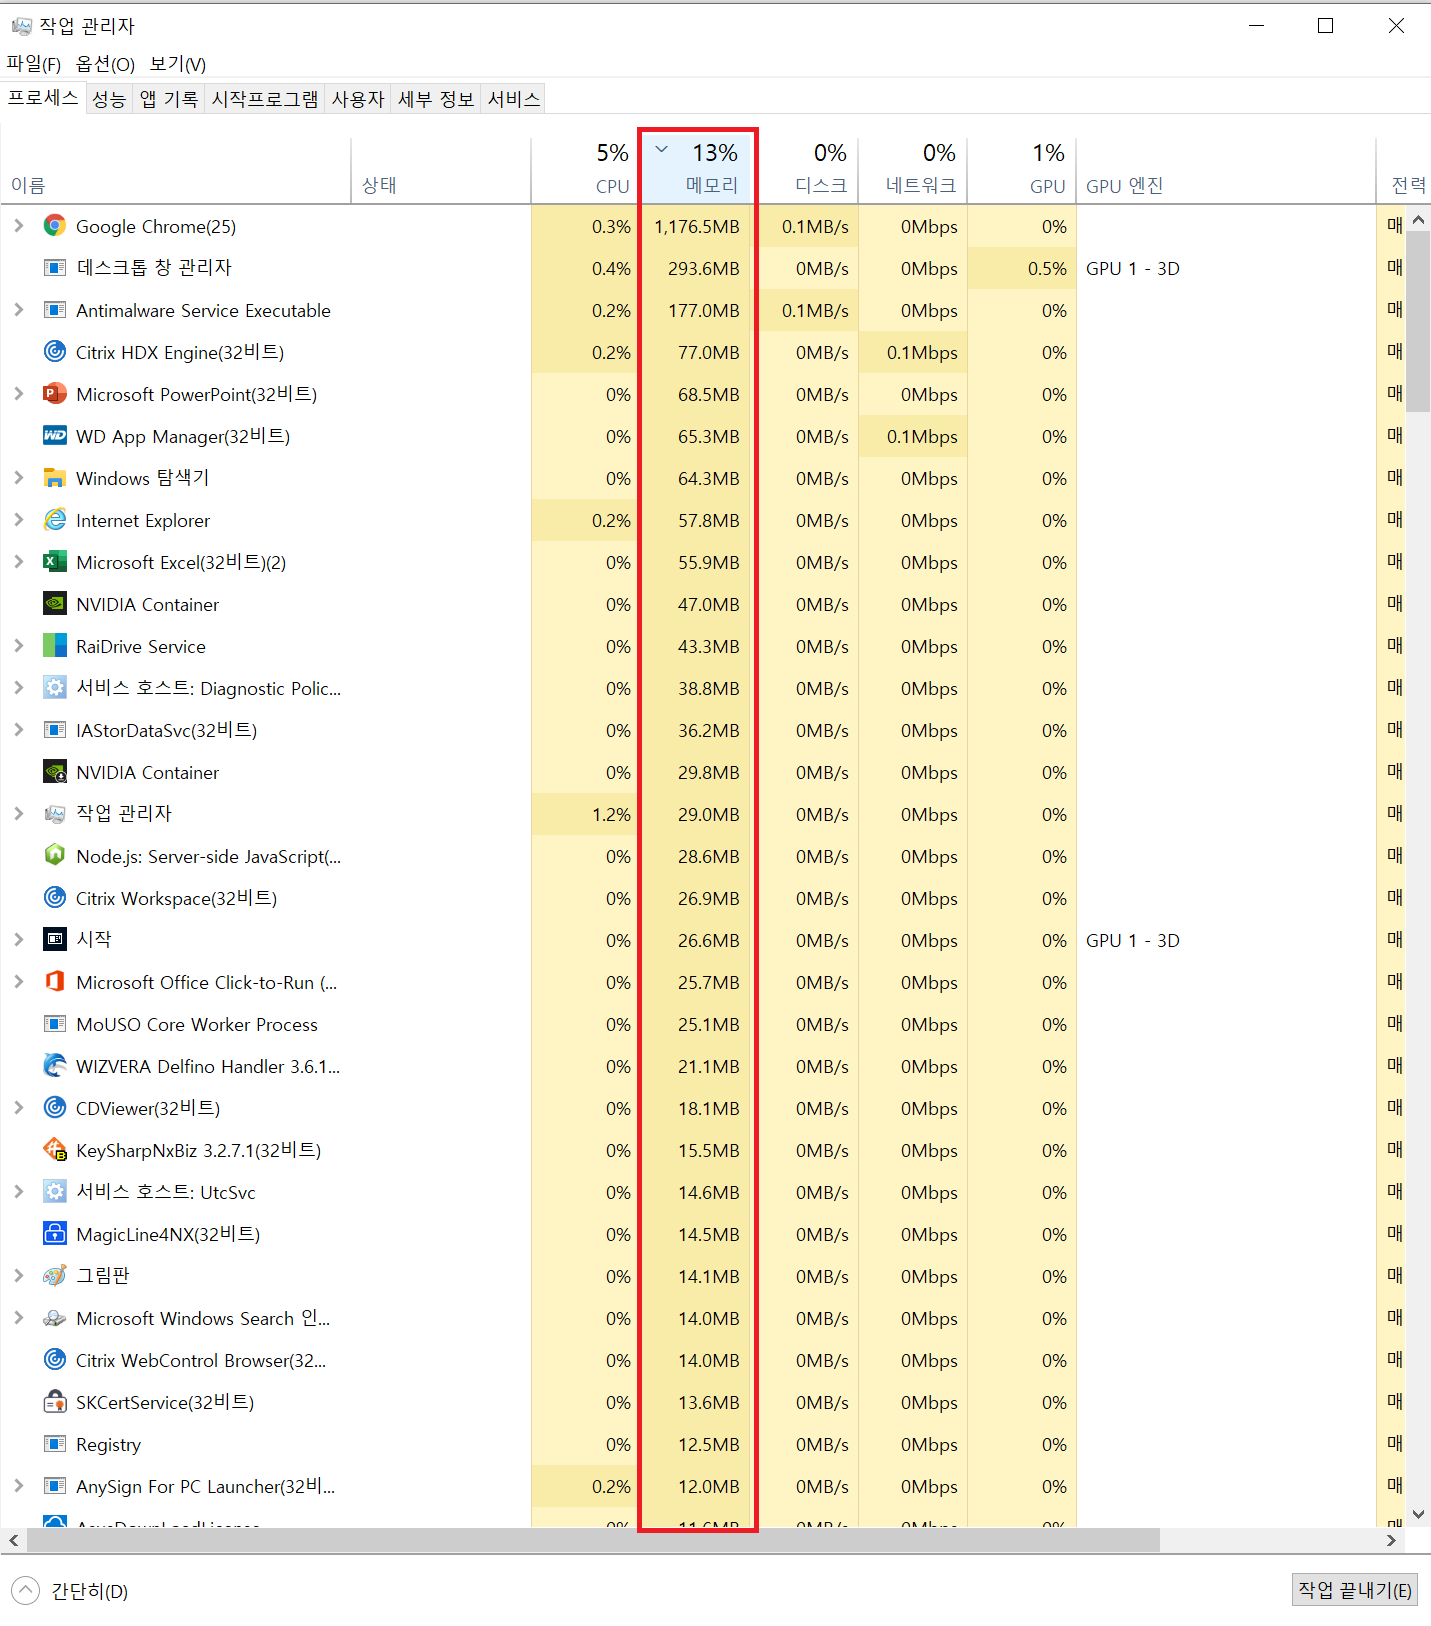This screenshot has width=1431, height=1626.
Task: Click the 작업 관리자 process row icon
Action: click(55, 814)
